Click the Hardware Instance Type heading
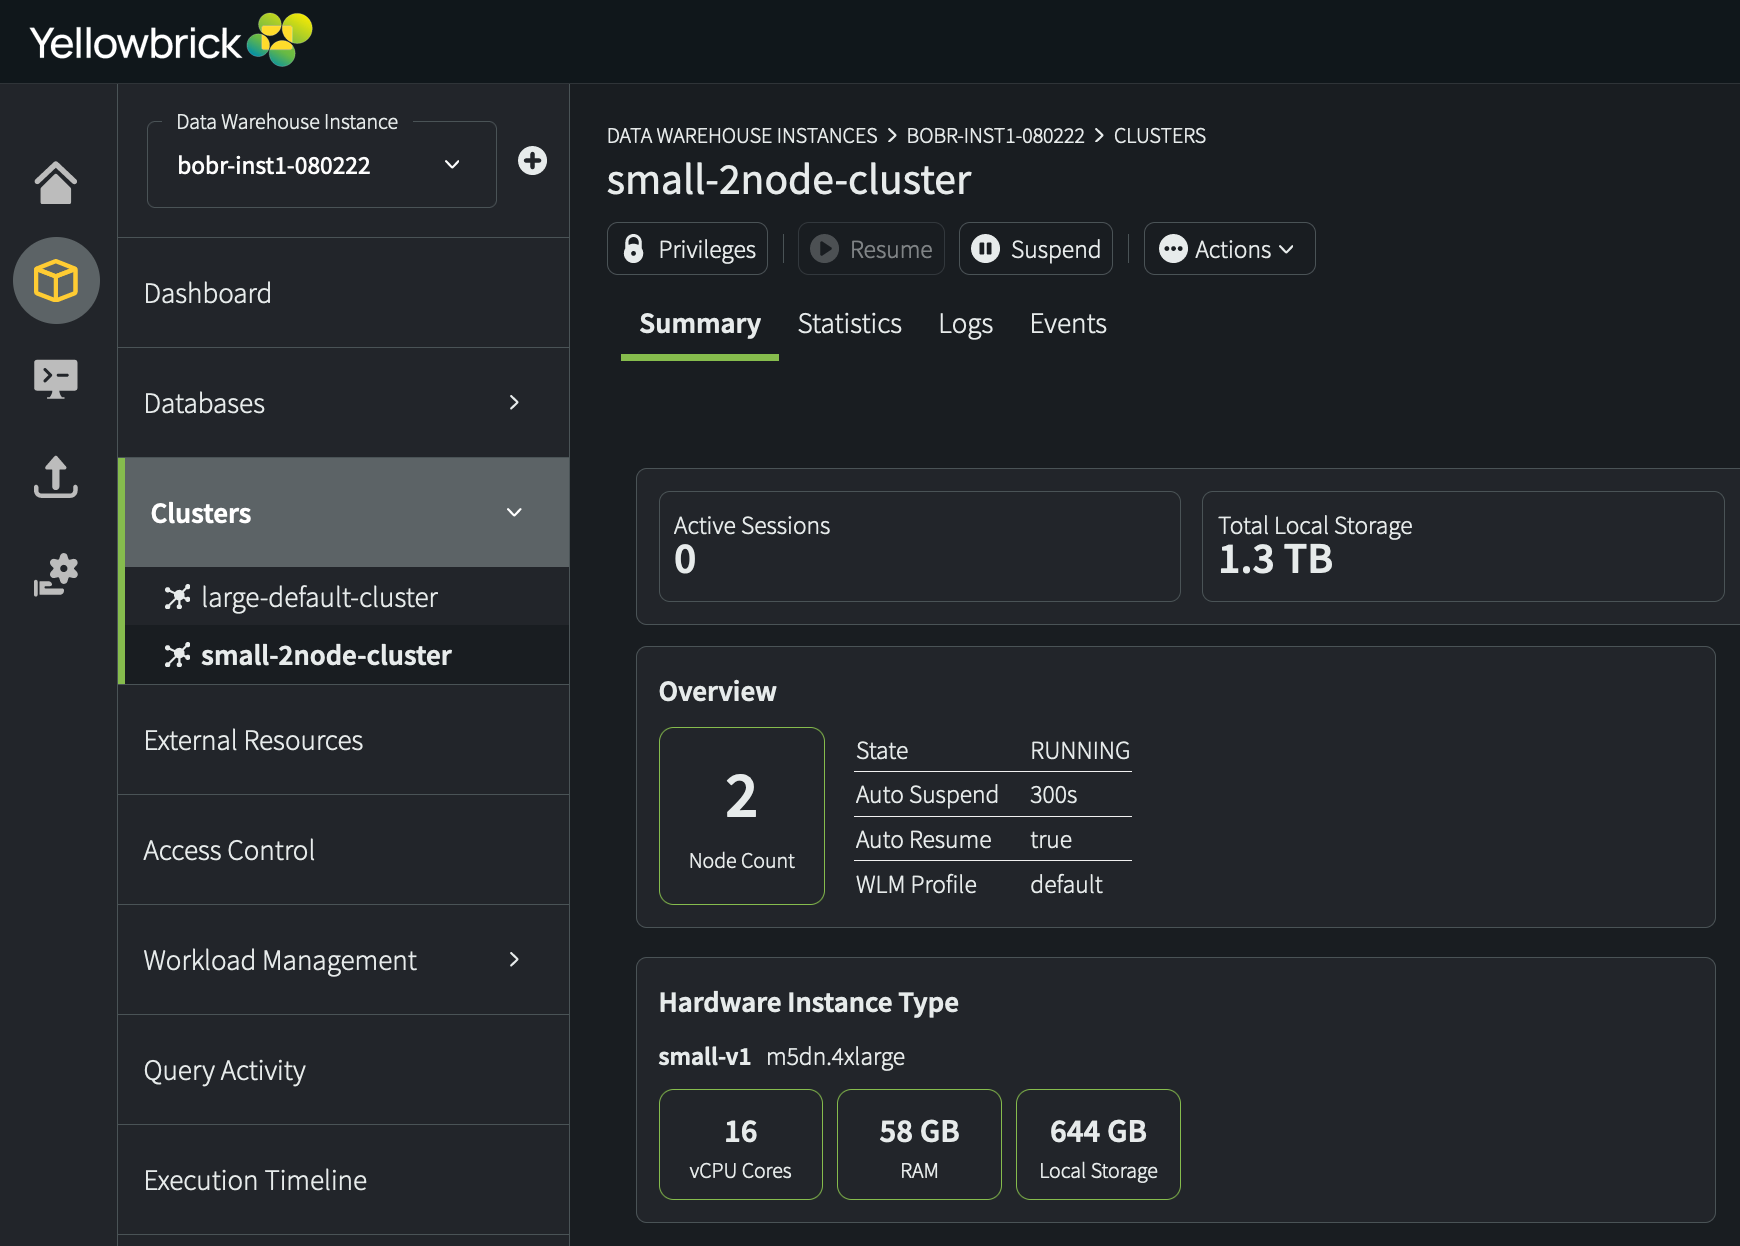The height and width of the screenshot is (1246, 1740). point(808,1003)
